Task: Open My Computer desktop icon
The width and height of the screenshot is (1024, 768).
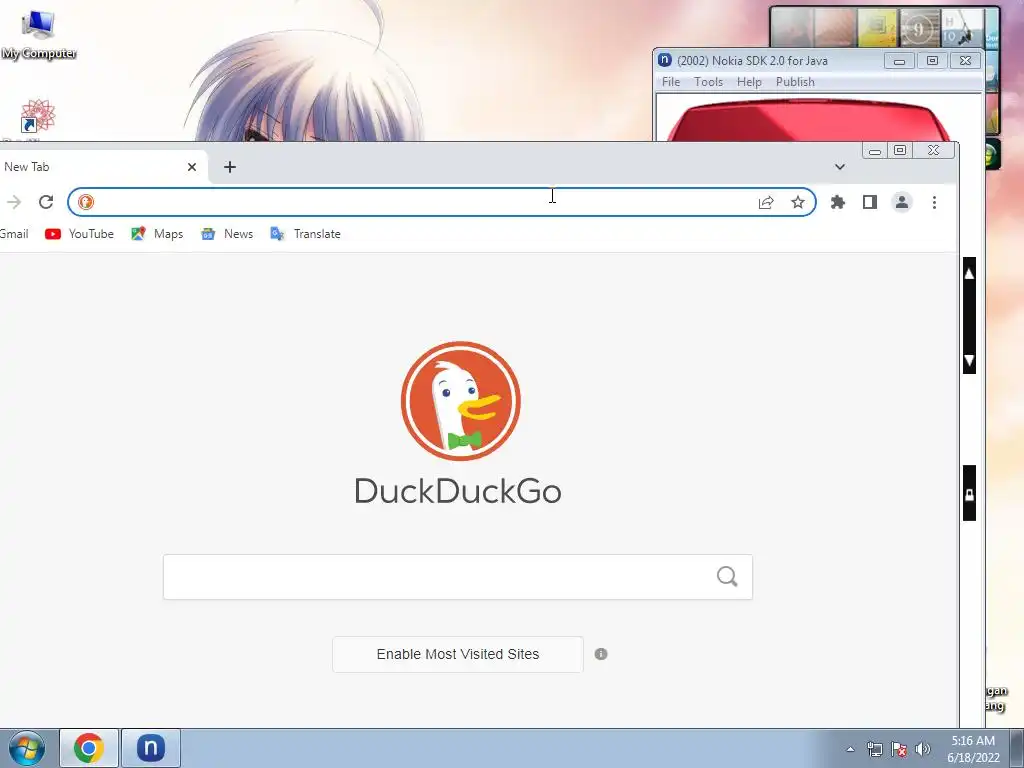Action: coord(39,36)
